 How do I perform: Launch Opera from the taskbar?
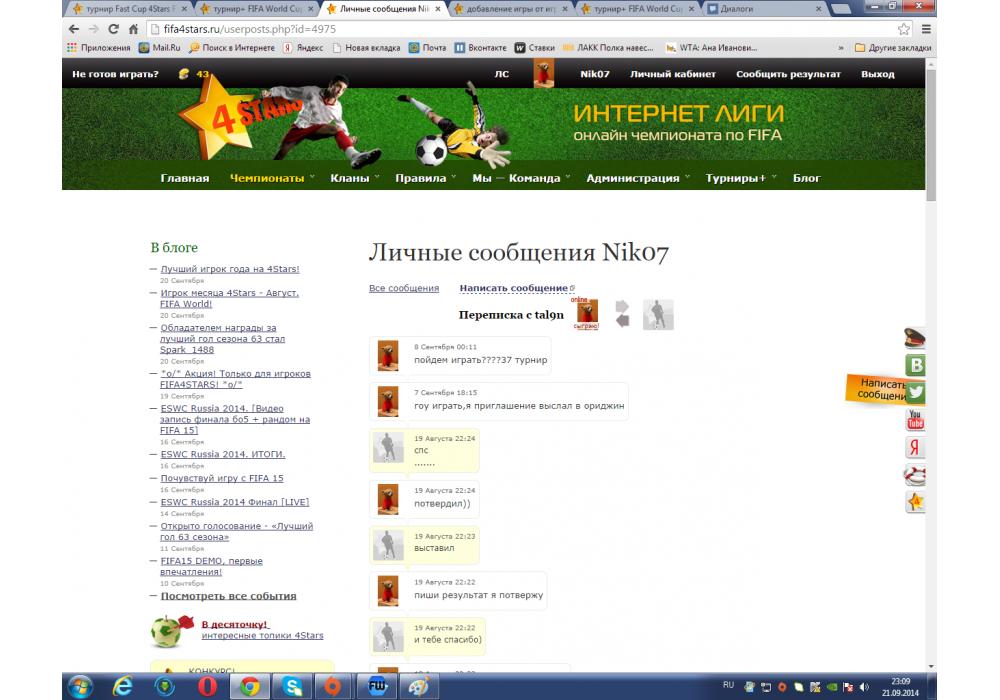(207, 686)
